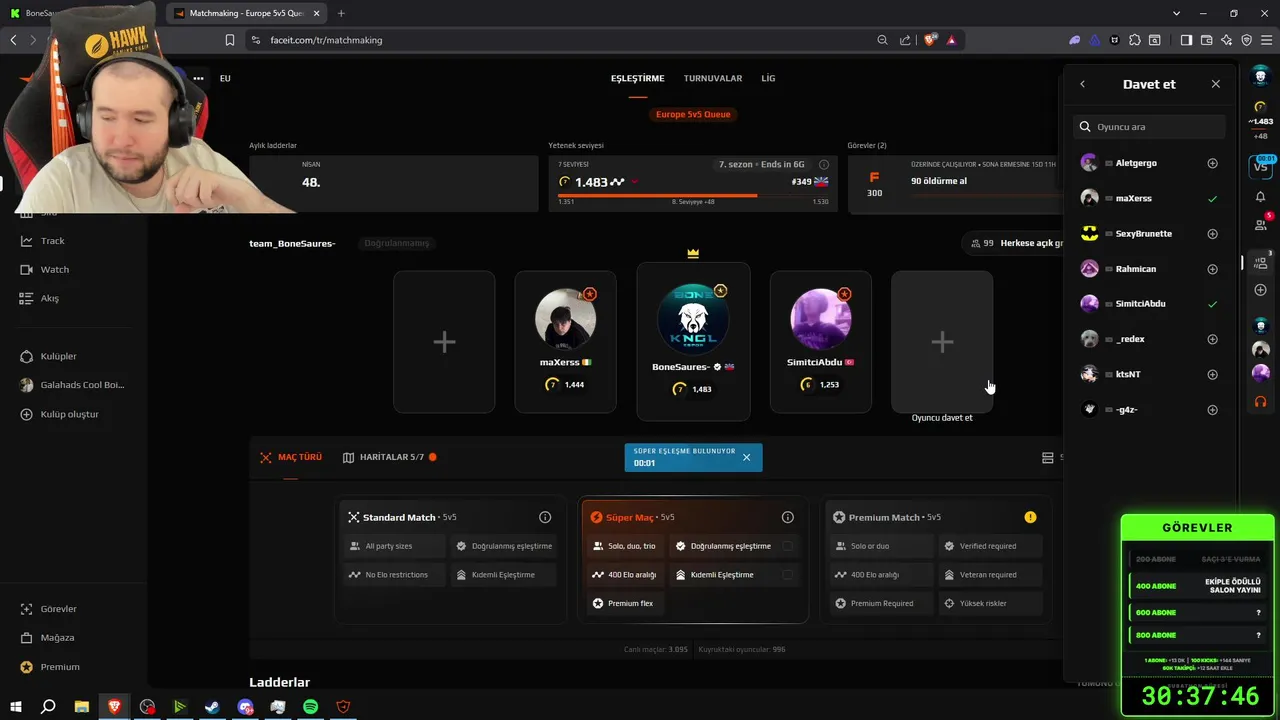Open Kulüpler in sidebar
Viewport: 1280px width, 720px height.
click(x=58, y=356)
